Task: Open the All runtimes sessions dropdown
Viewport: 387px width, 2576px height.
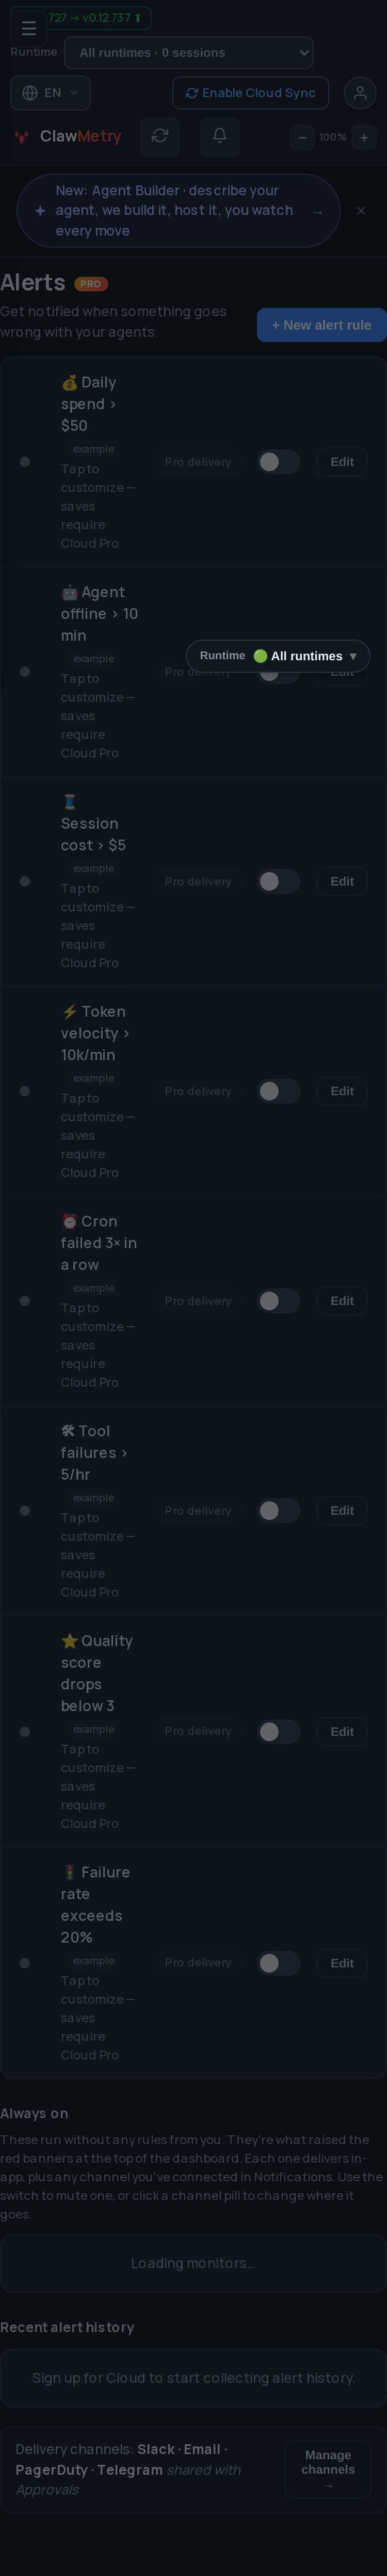Action: point(189,53)
